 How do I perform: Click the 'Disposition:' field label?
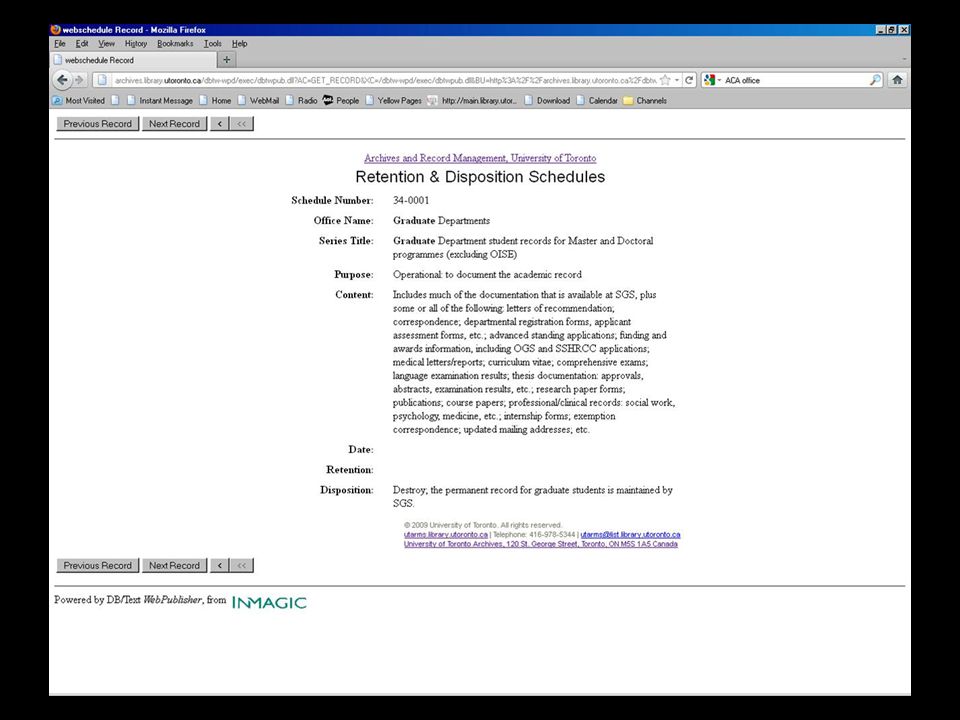(347, 490)
